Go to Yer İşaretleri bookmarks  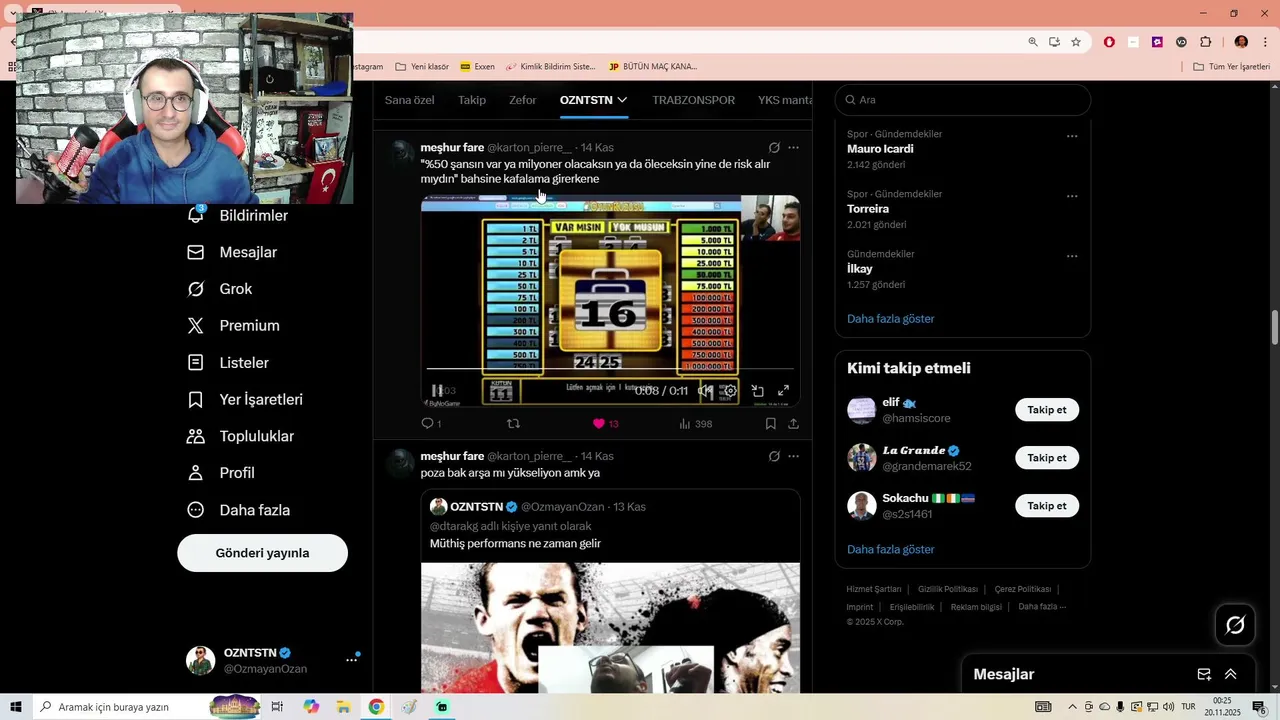click(x=245, y=400)
